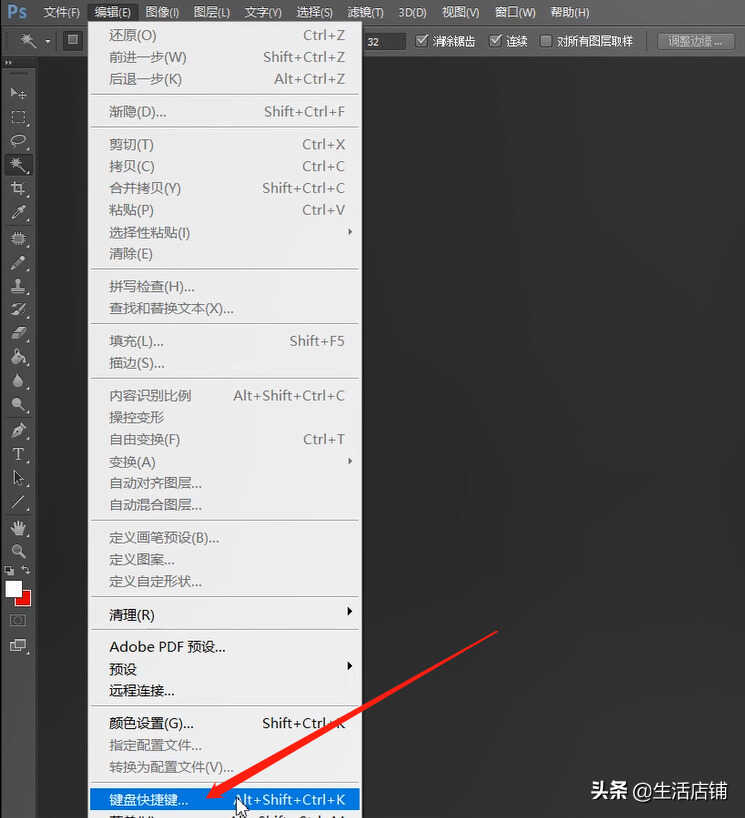The image size is (745, 818).
Task: Select the Hand tool
Action: point(18,528)
